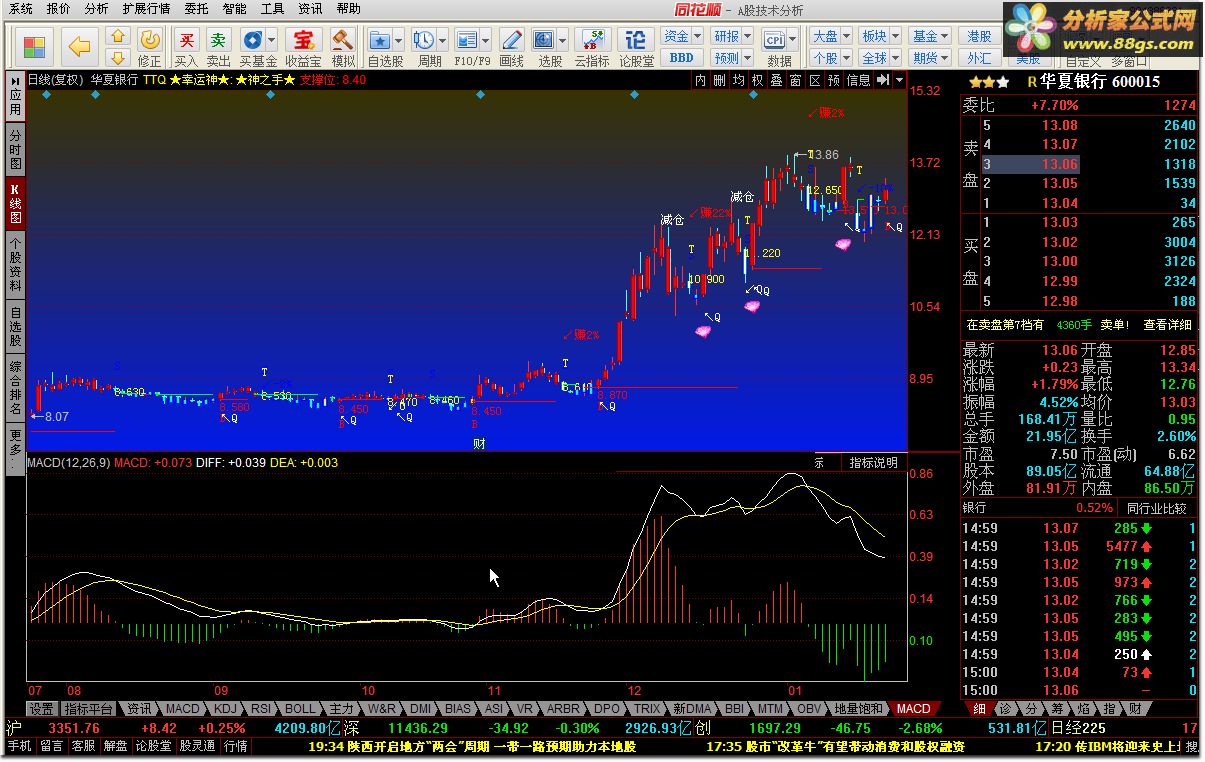Screen dimensions: 1205x762
Task: Click the colorful home grid icon
Action: point(34,46)
